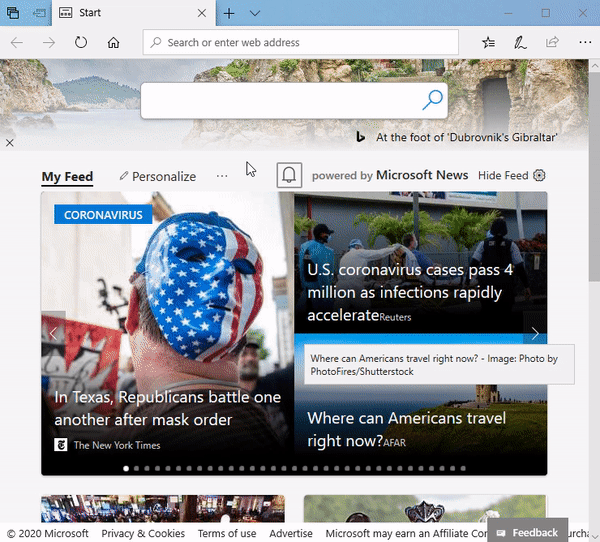Click the notification bell icon in feed

point(289,175)
